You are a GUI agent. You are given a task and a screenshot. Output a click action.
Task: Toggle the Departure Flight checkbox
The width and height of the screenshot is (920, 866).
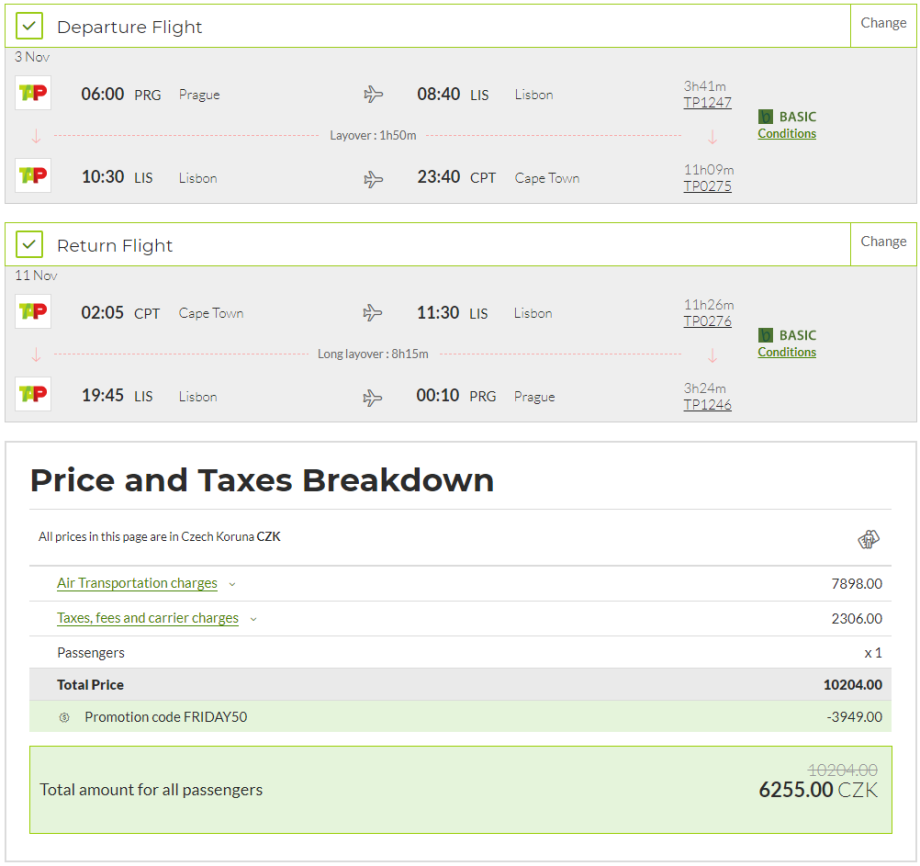30,26
